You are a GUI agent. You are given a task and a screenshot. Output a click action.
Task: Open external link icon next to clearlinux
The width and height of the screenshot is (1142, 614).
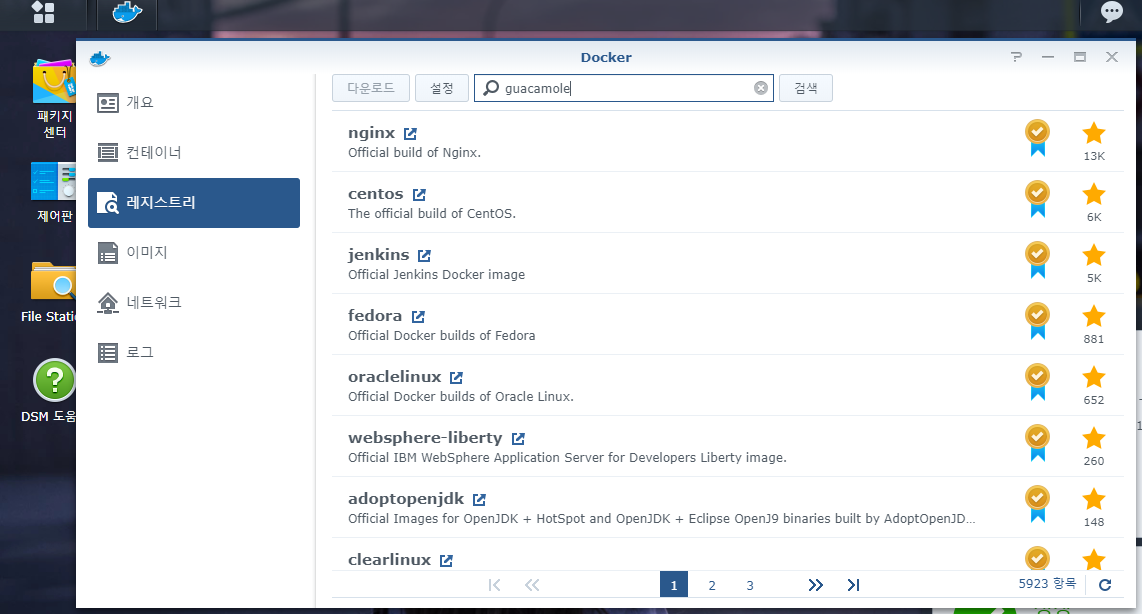pyautogui.click(x=446, y=561)
